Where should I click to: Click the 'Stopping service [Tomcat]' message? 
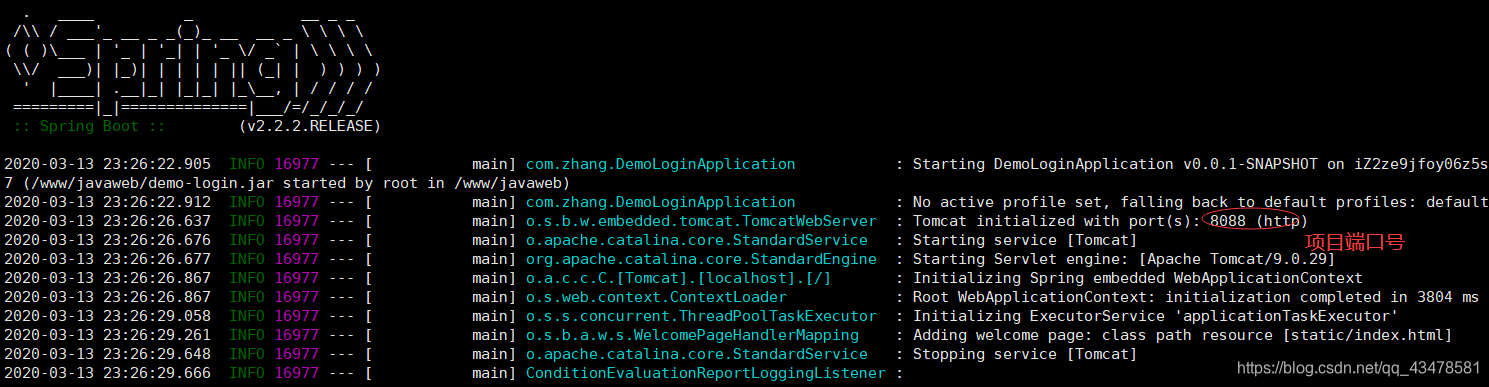pyautogui.click(x=1025, y=354)
